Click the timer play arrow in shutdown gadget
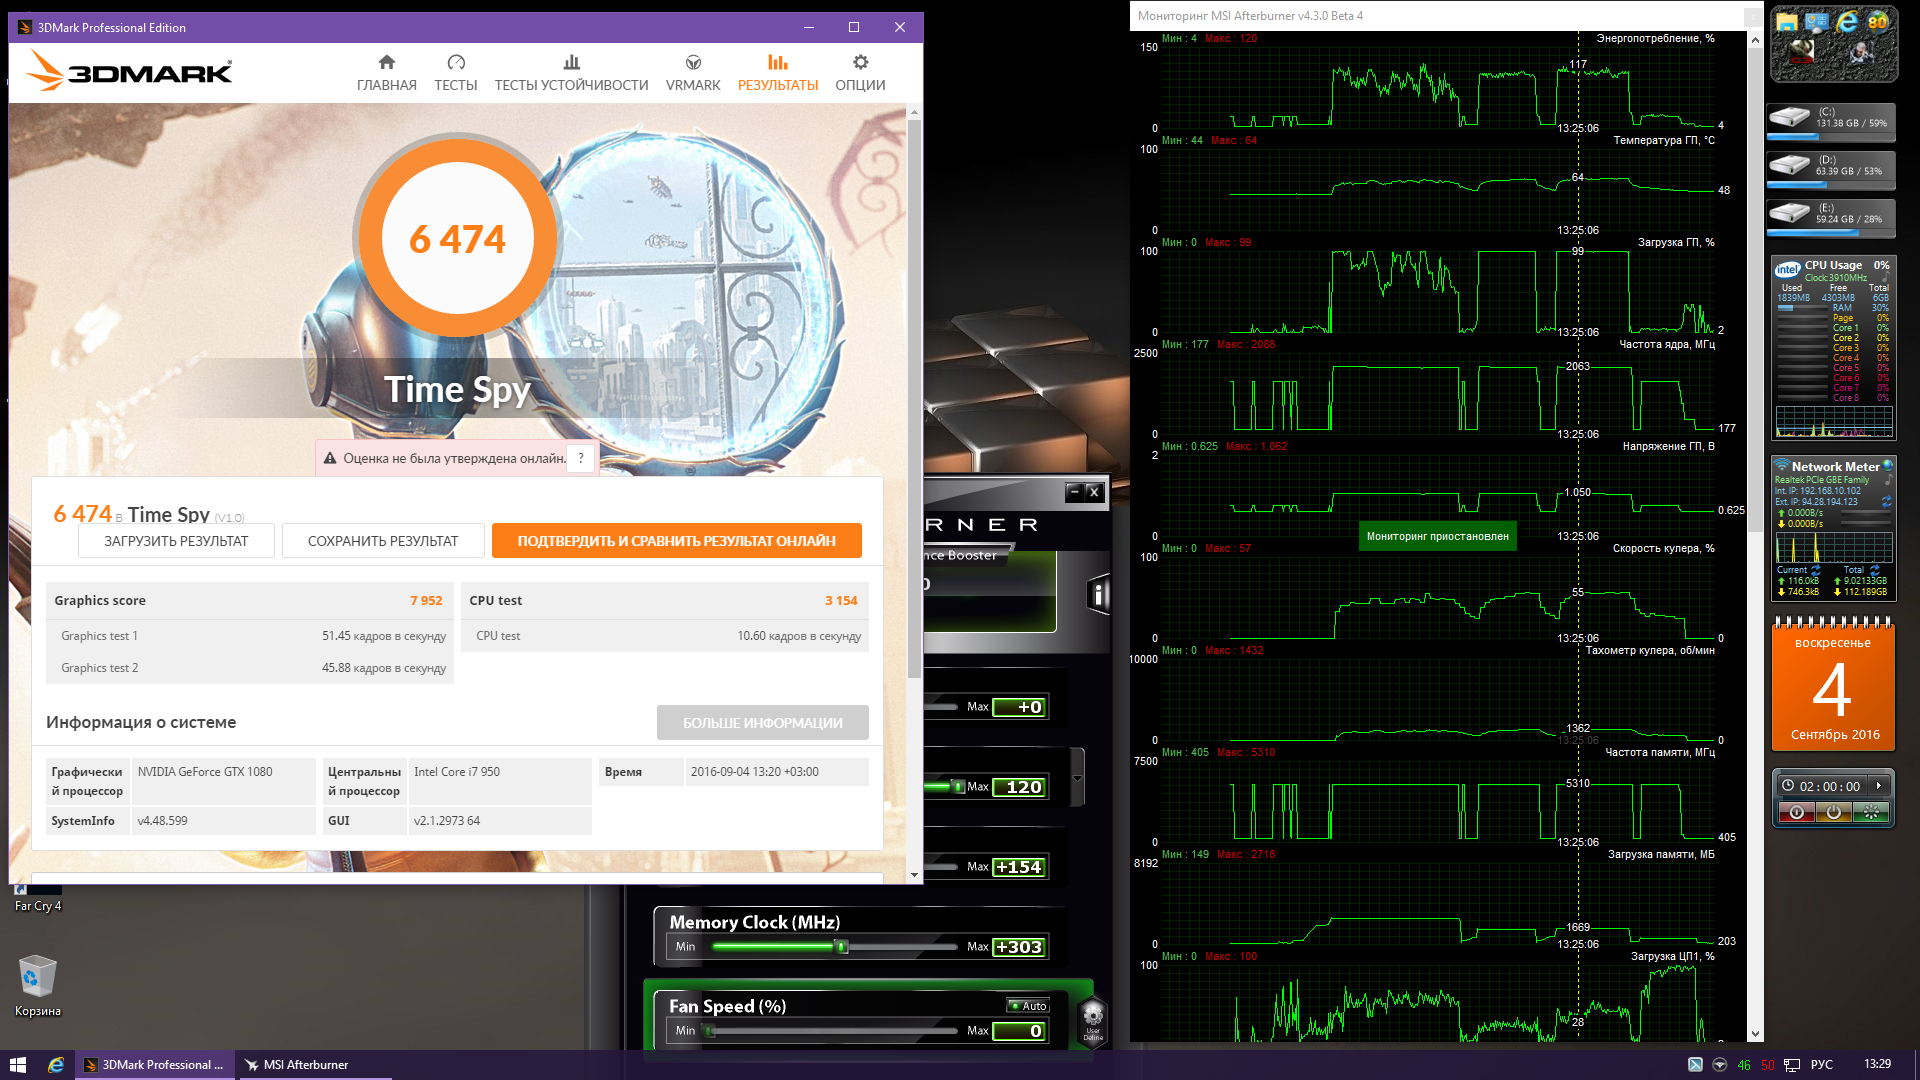1920x1080 pixels. (x=1879, y=786)
